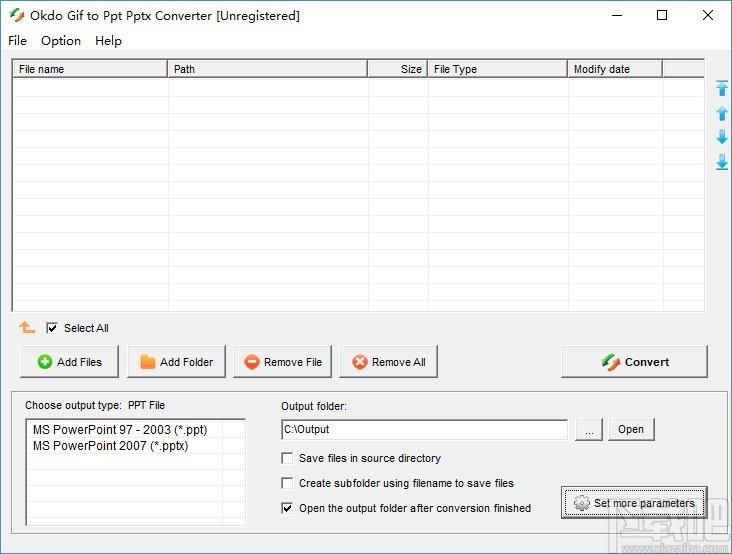Click the Remove All button
The height and width of the screenshot is (554, 732).
(x=388, y=362)
